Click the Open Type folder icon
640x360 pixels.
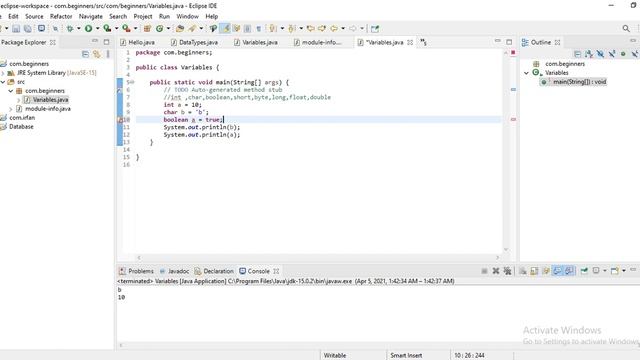(x=180, y=29)
